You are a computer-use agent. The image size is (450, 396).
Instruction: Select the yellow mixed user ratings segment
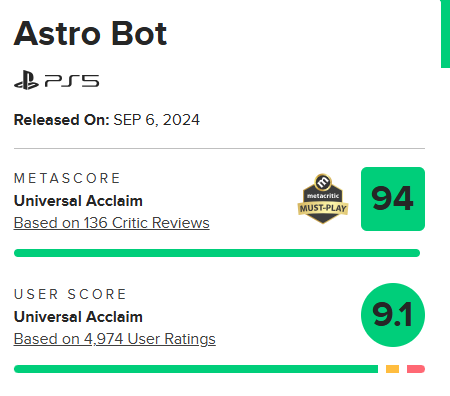393,369
